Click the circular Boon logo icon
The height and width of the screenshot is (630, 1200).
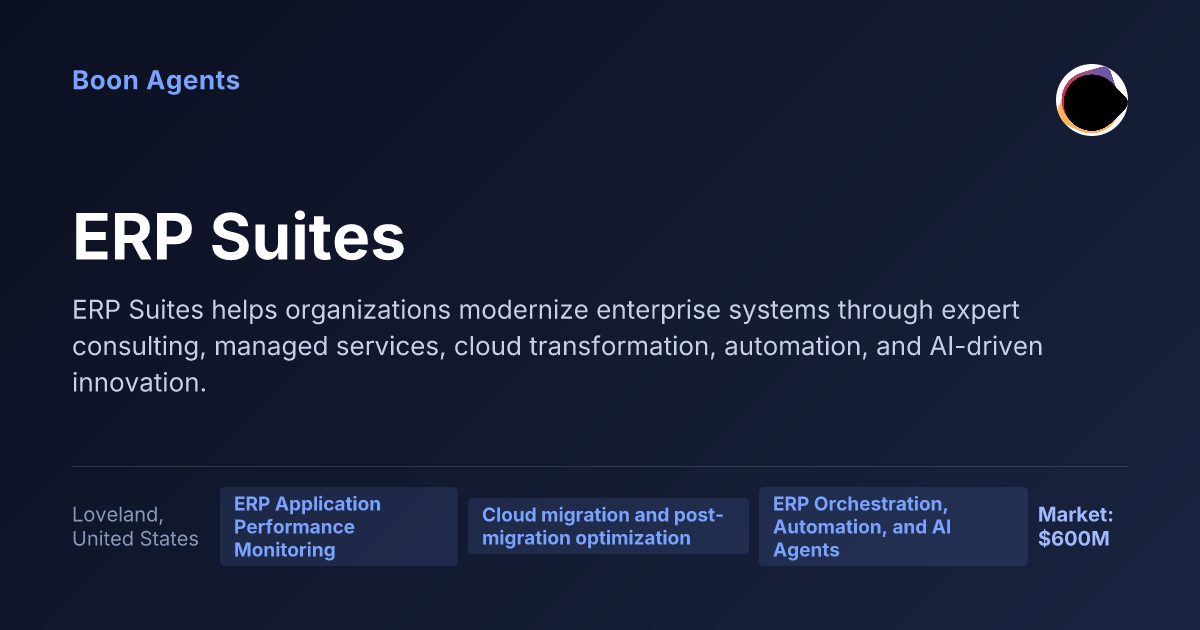[x=1092, y=100]
